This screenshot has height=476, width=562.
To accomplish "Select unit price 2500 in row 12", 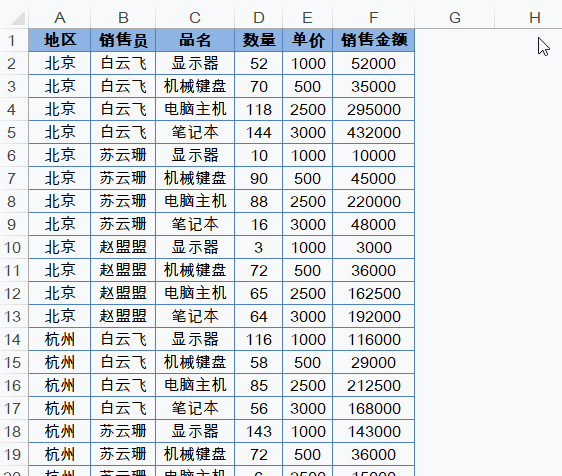I will tap(308, 293).
